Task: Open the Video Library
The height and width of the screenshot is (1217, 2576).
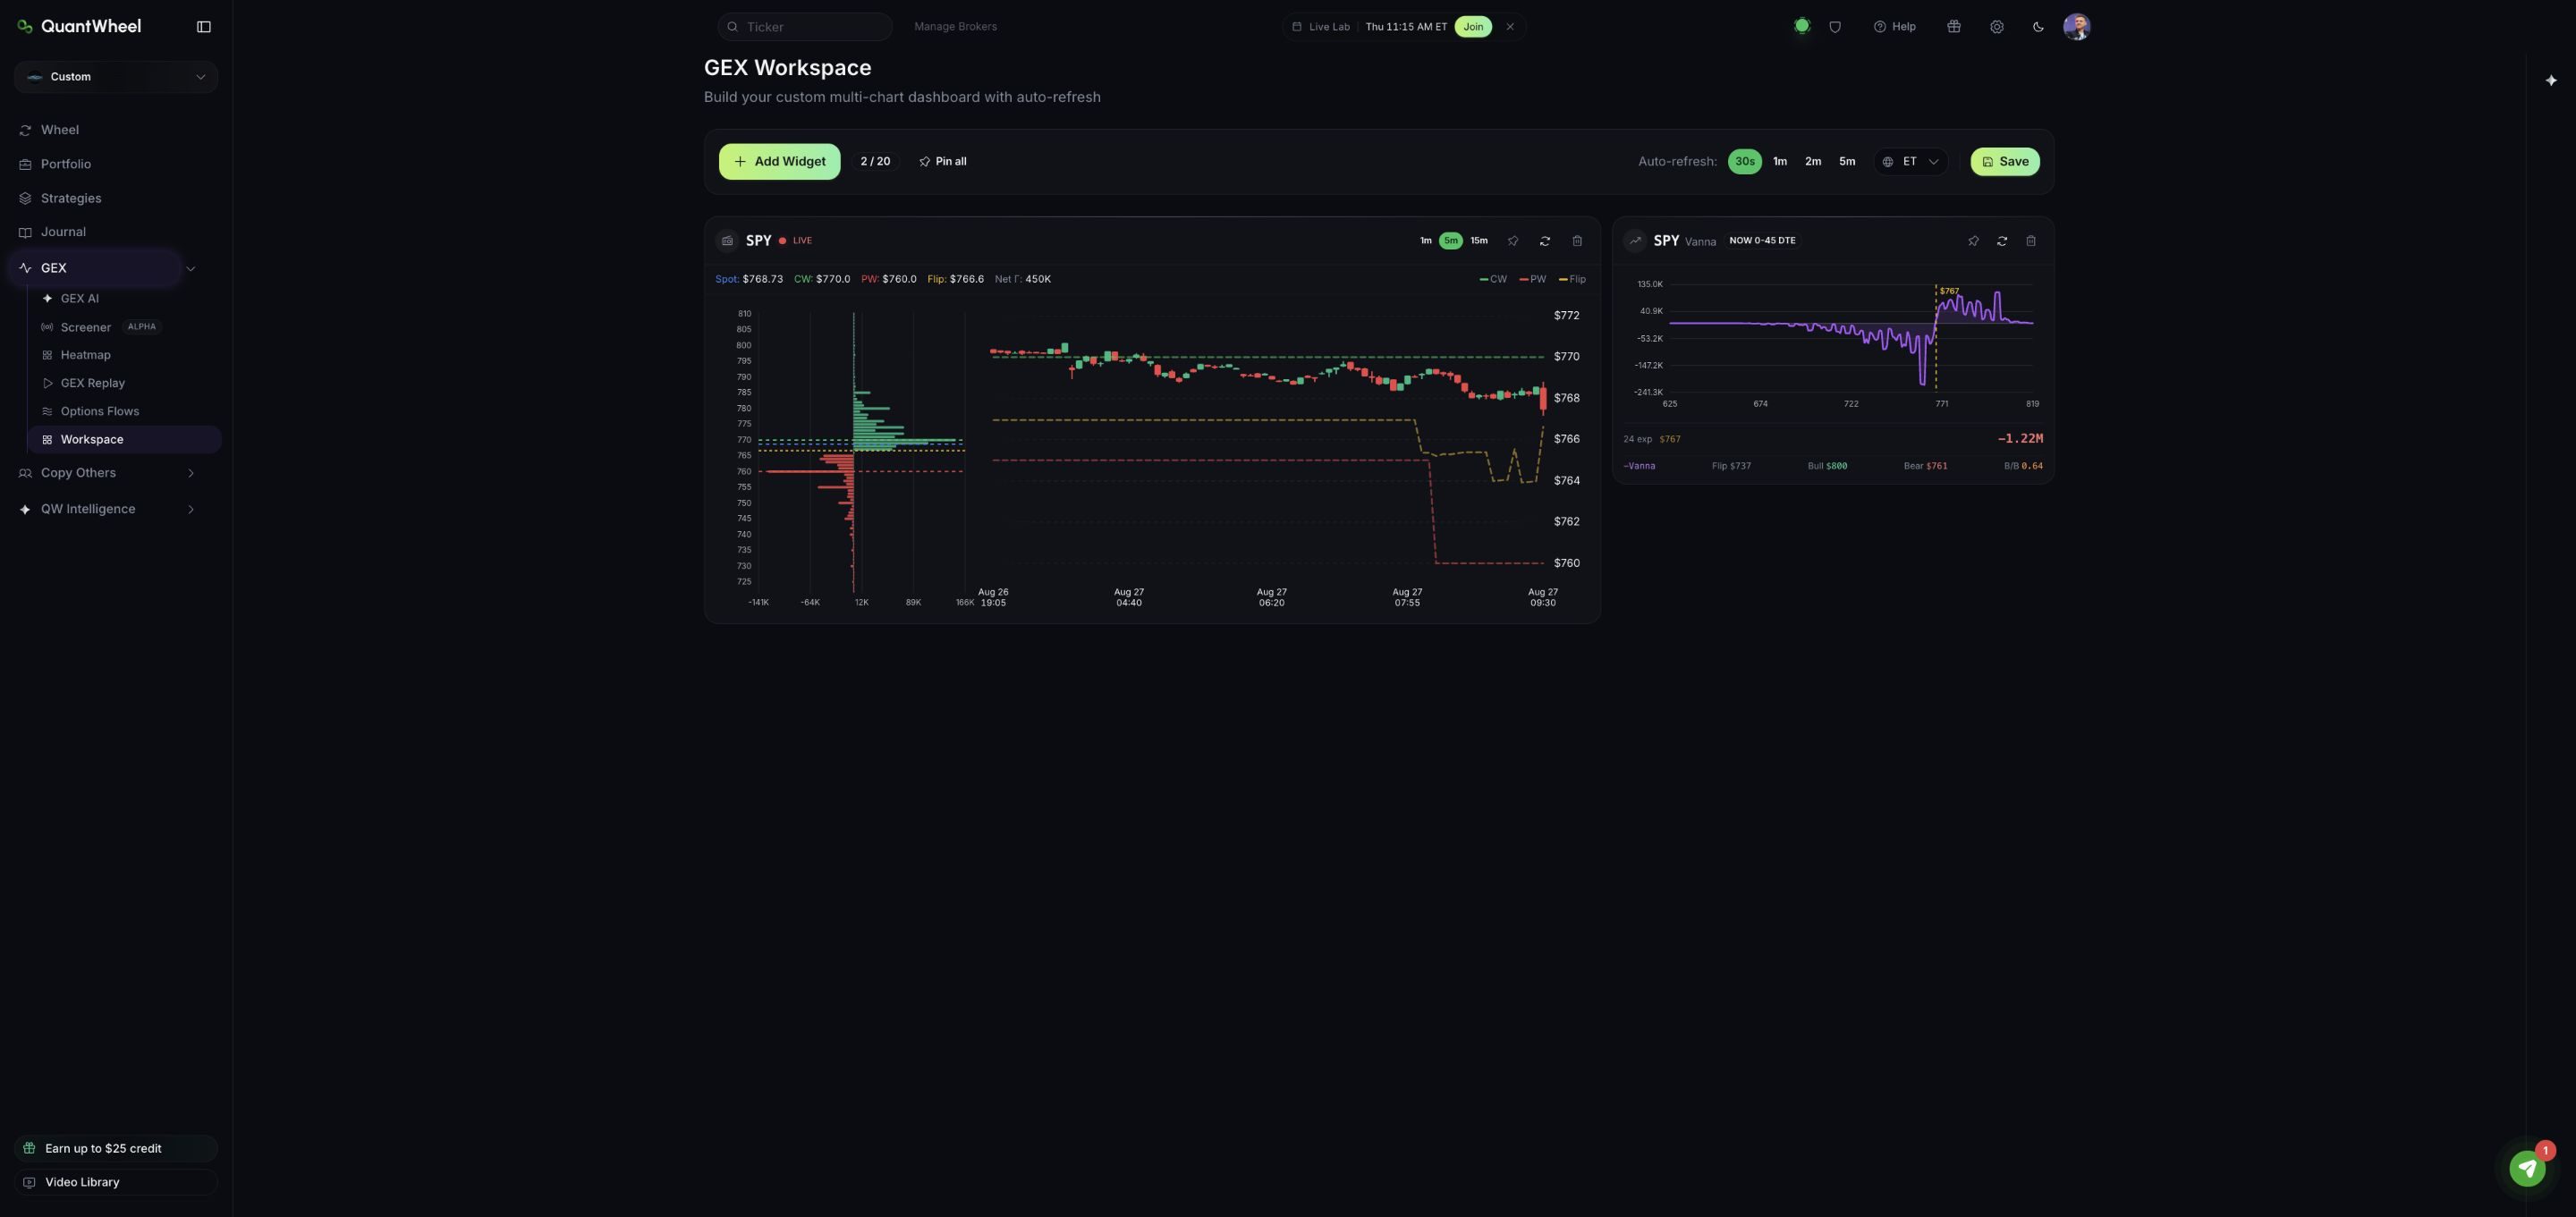Action: (116, 1182)
